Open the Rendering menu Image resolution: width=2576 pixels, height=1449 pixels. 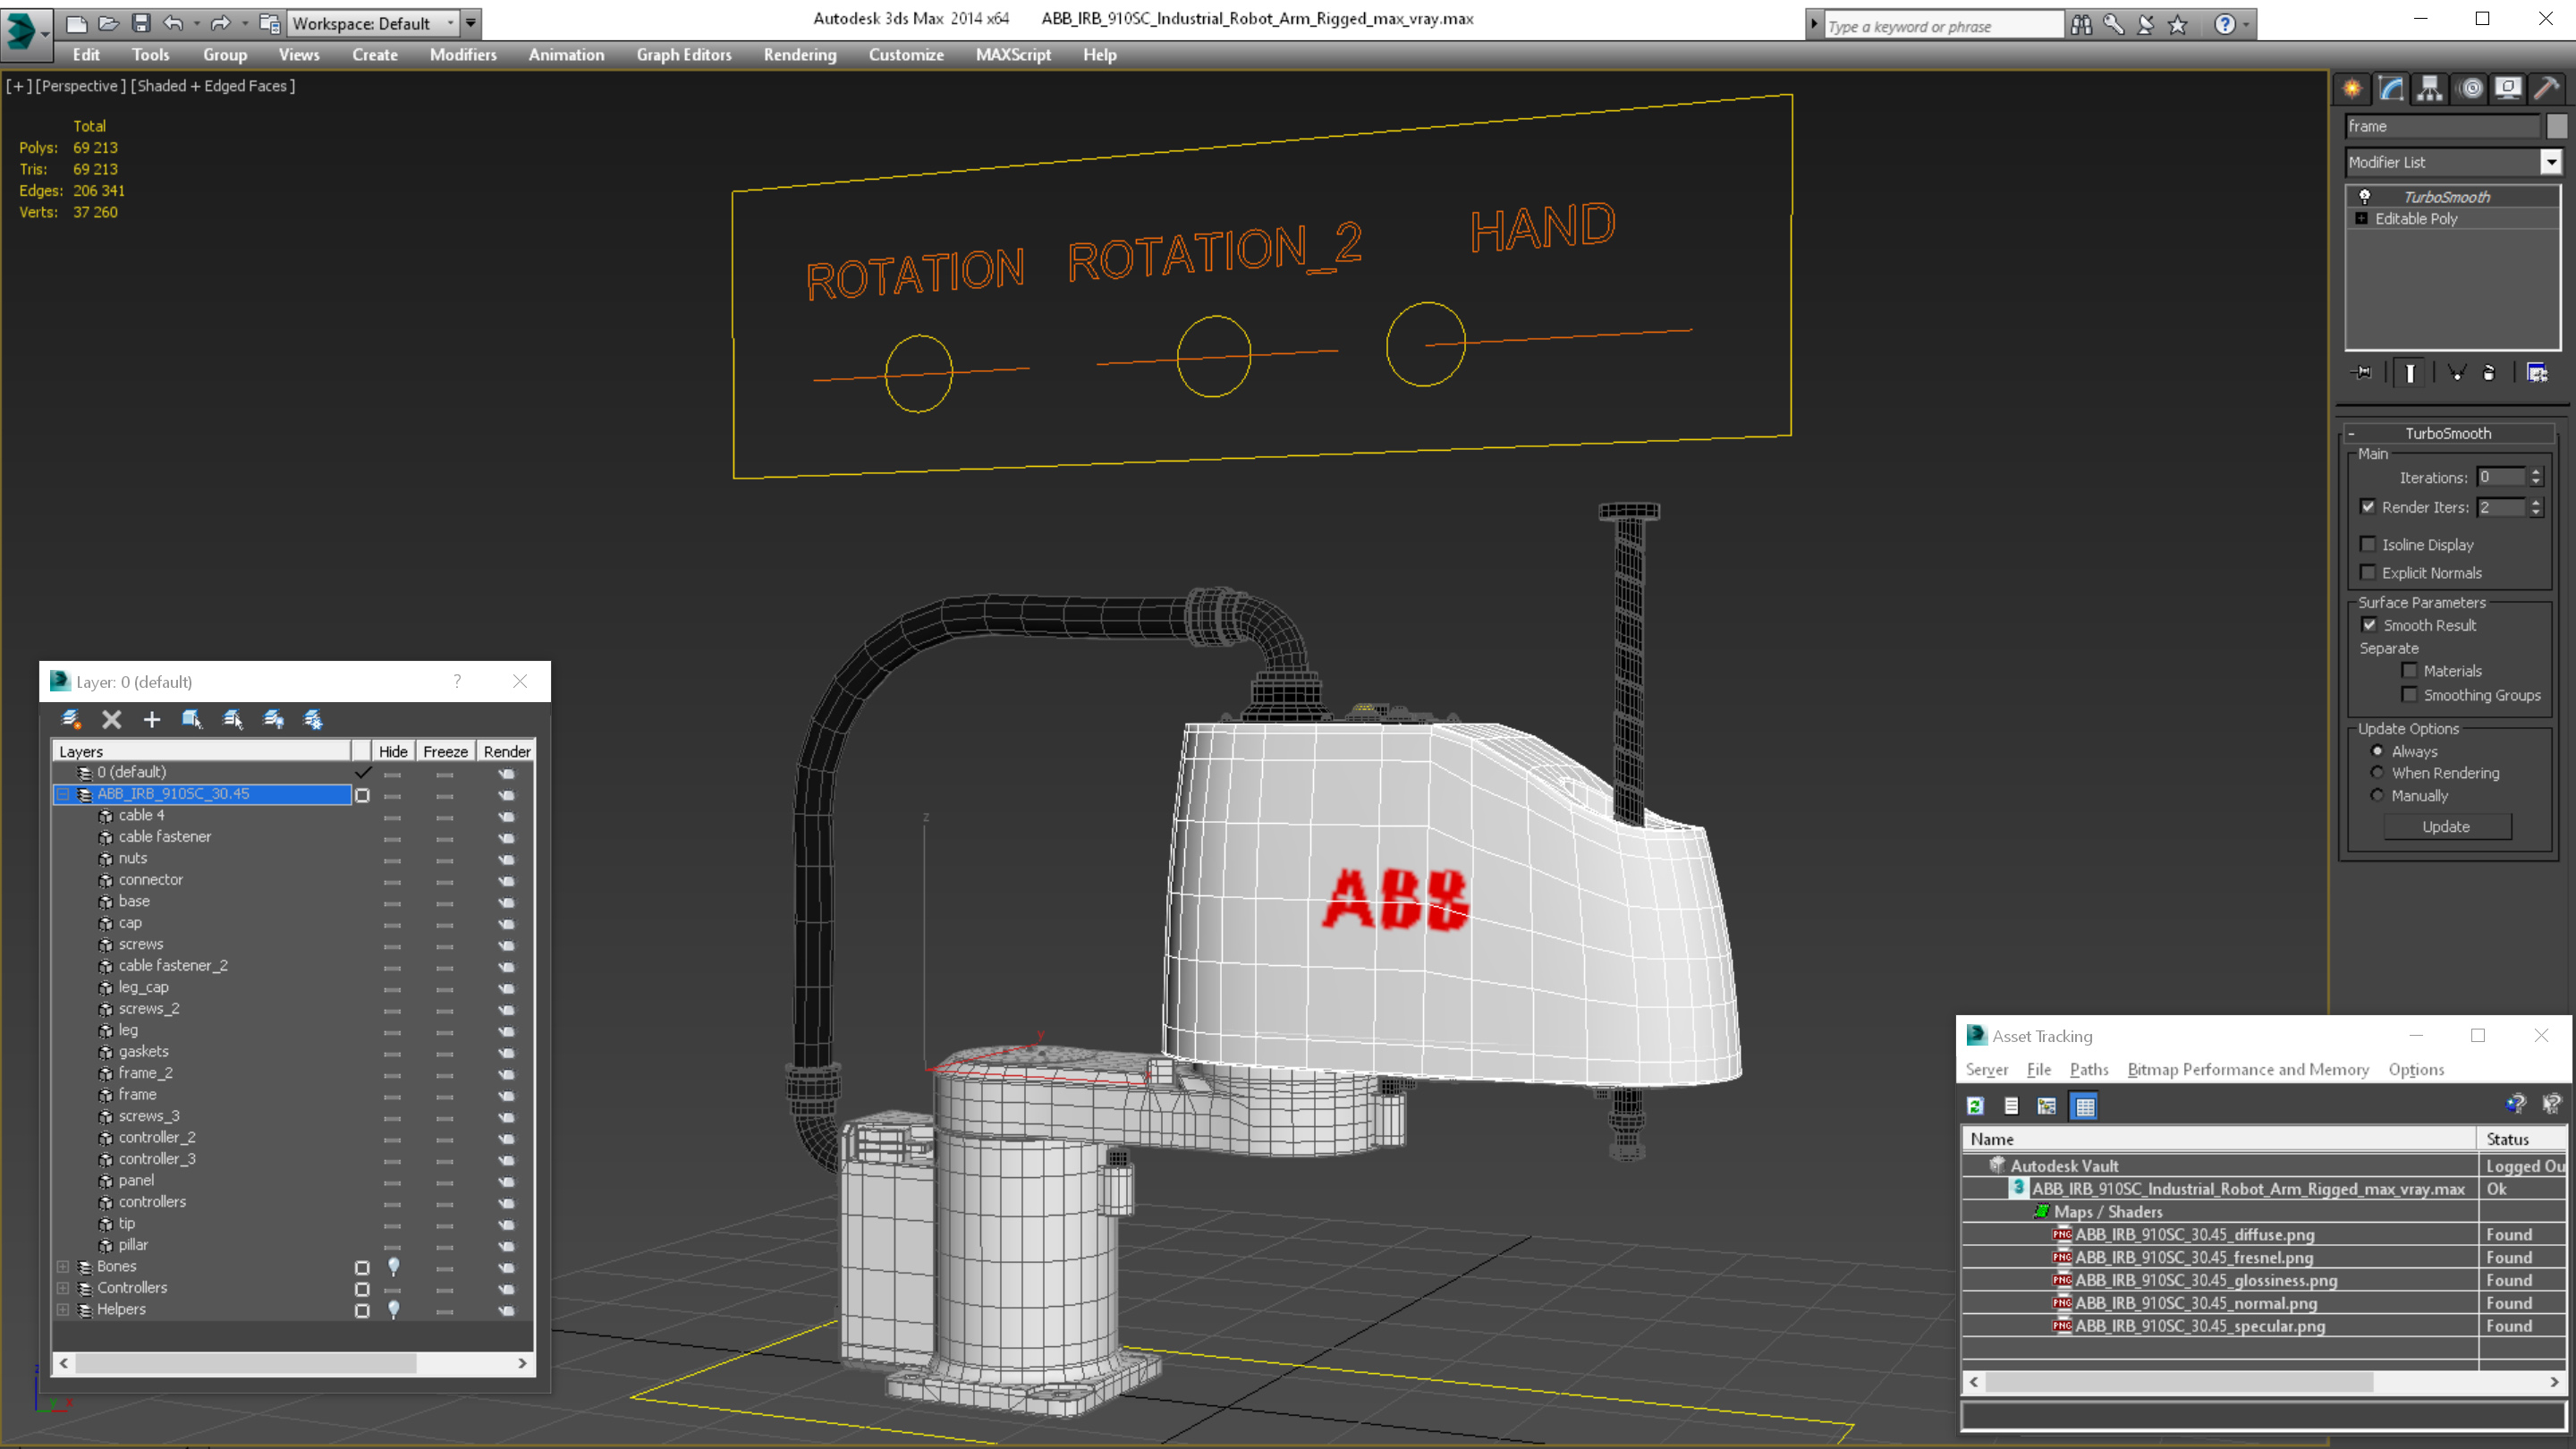coord(800,55)
